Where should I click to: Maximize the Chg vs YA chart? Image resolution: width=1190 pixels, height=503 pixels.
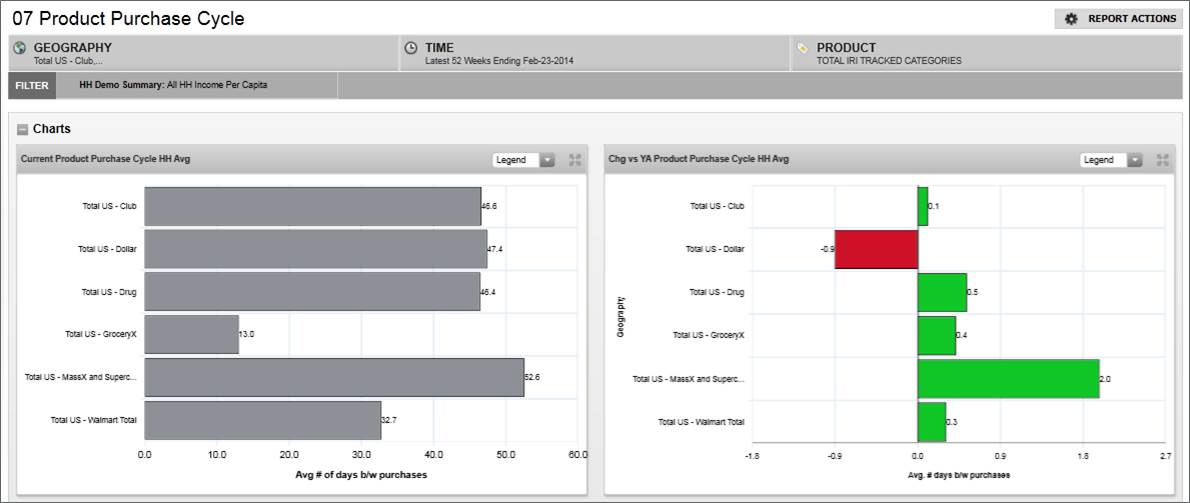(1163, 160)
